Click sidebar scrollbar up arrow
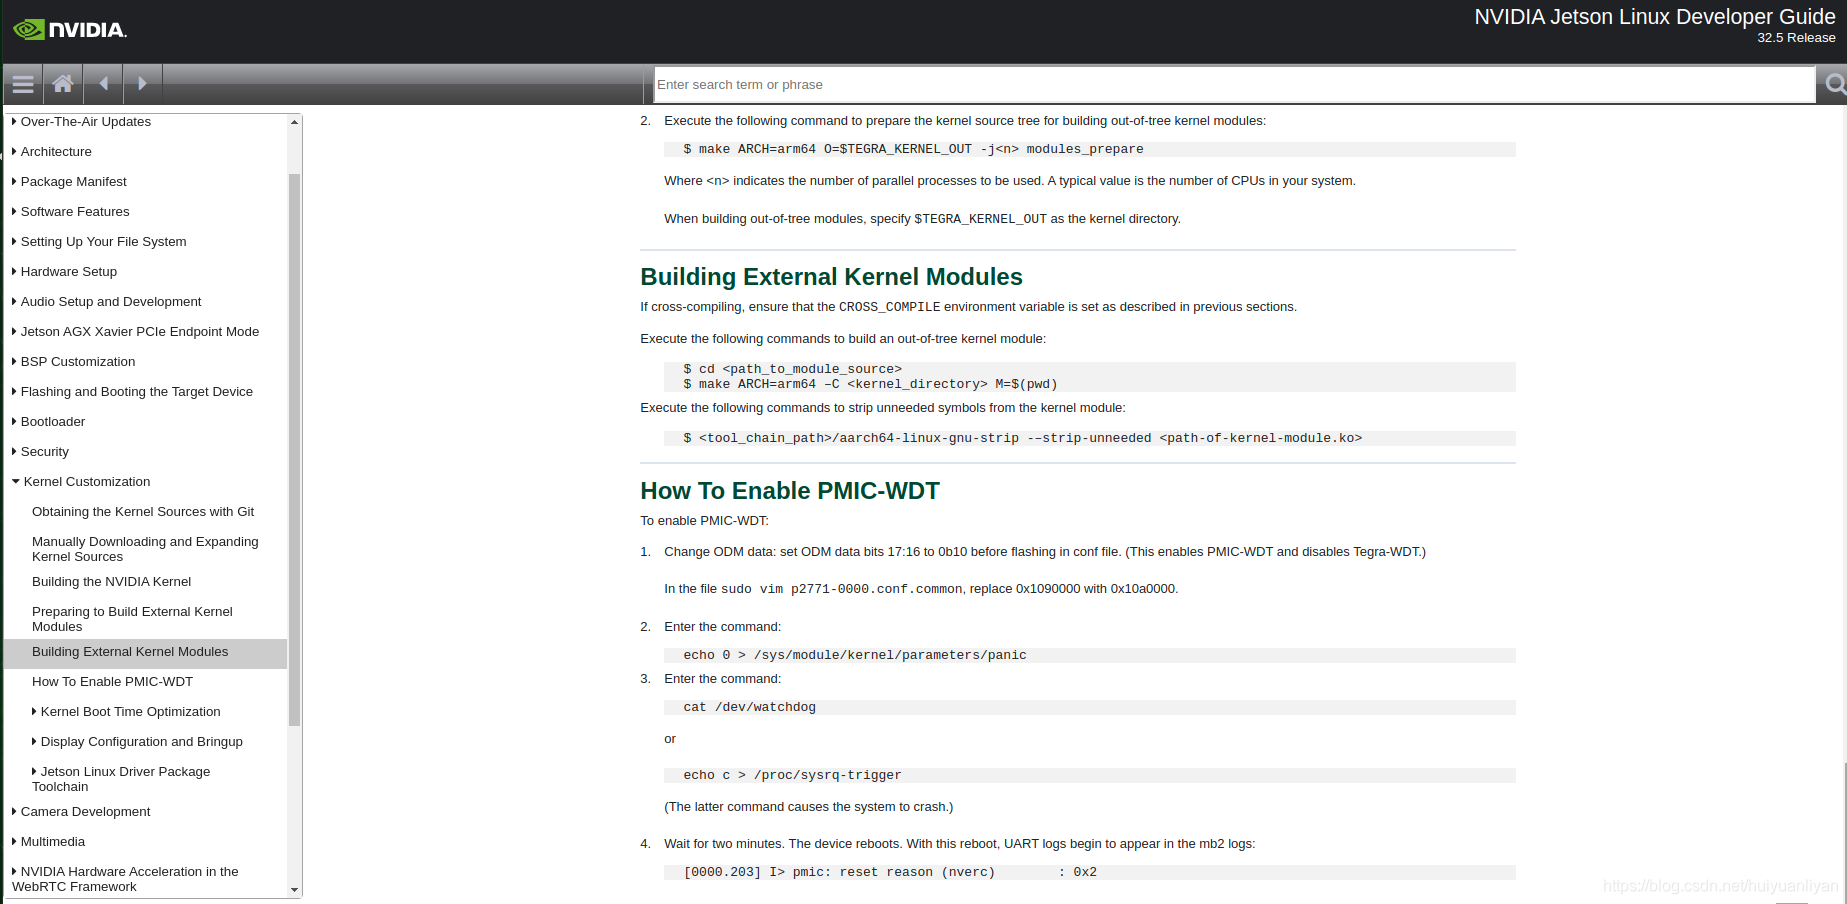Viewport: 1847px width, 904px height. tap(294, 122)
